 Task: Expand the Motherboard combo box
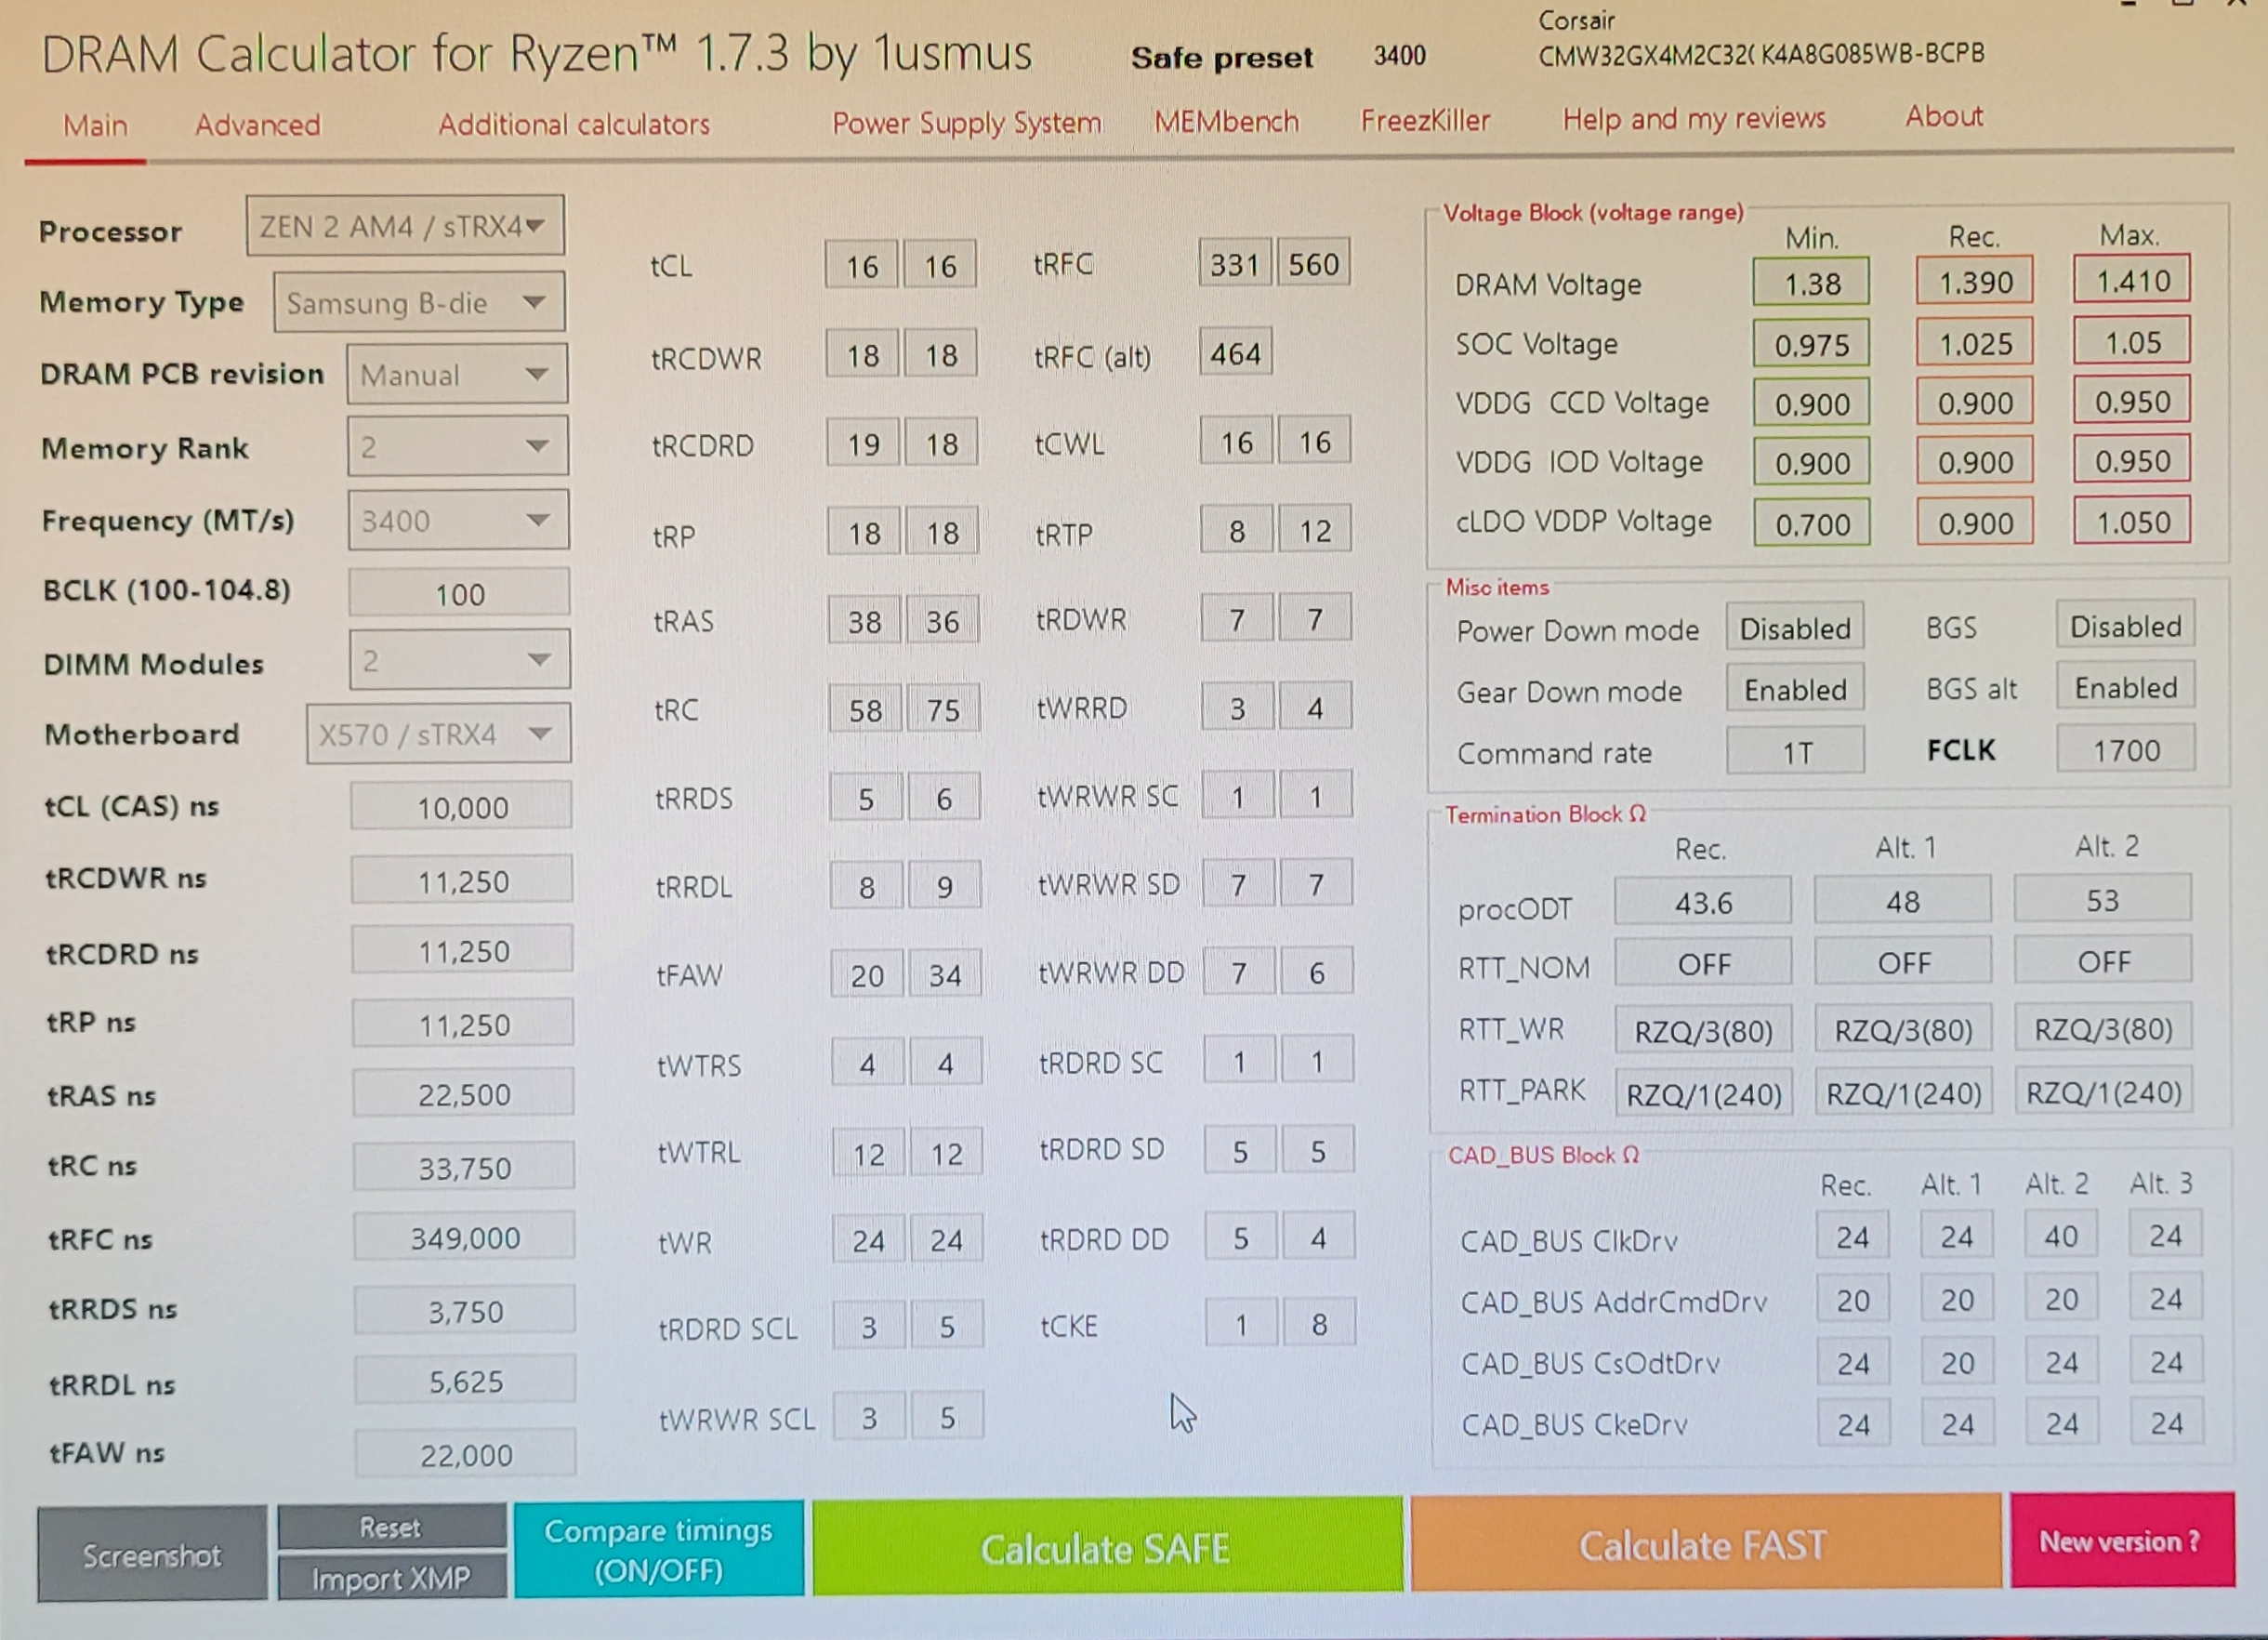pos(438,734)
